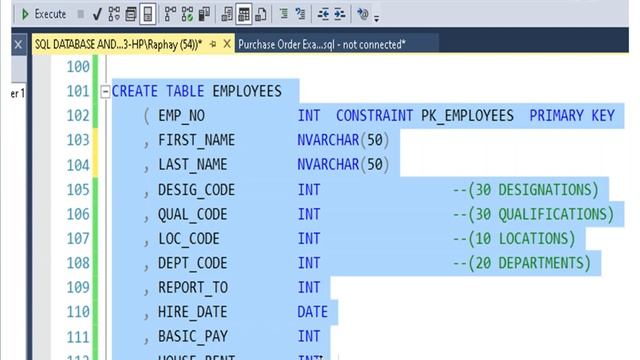Viewport: 640px width, 360px height.
Task: Comment out the selected lines
Action: pyautogui.click(x=284, y=14)
